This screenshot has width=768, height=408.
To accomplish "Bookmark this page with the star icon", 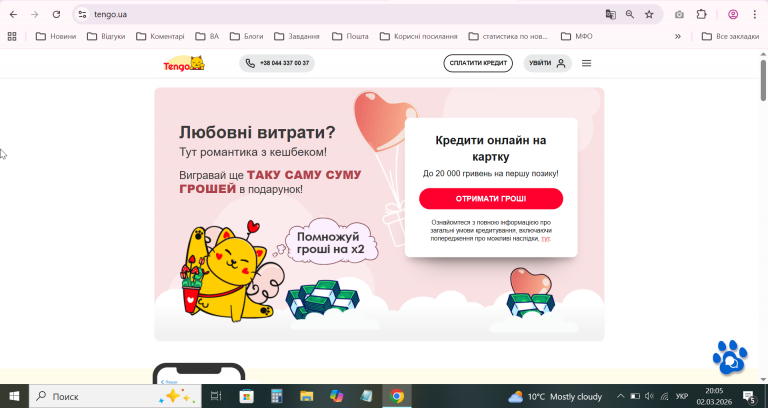I will [x=649, y=15].
